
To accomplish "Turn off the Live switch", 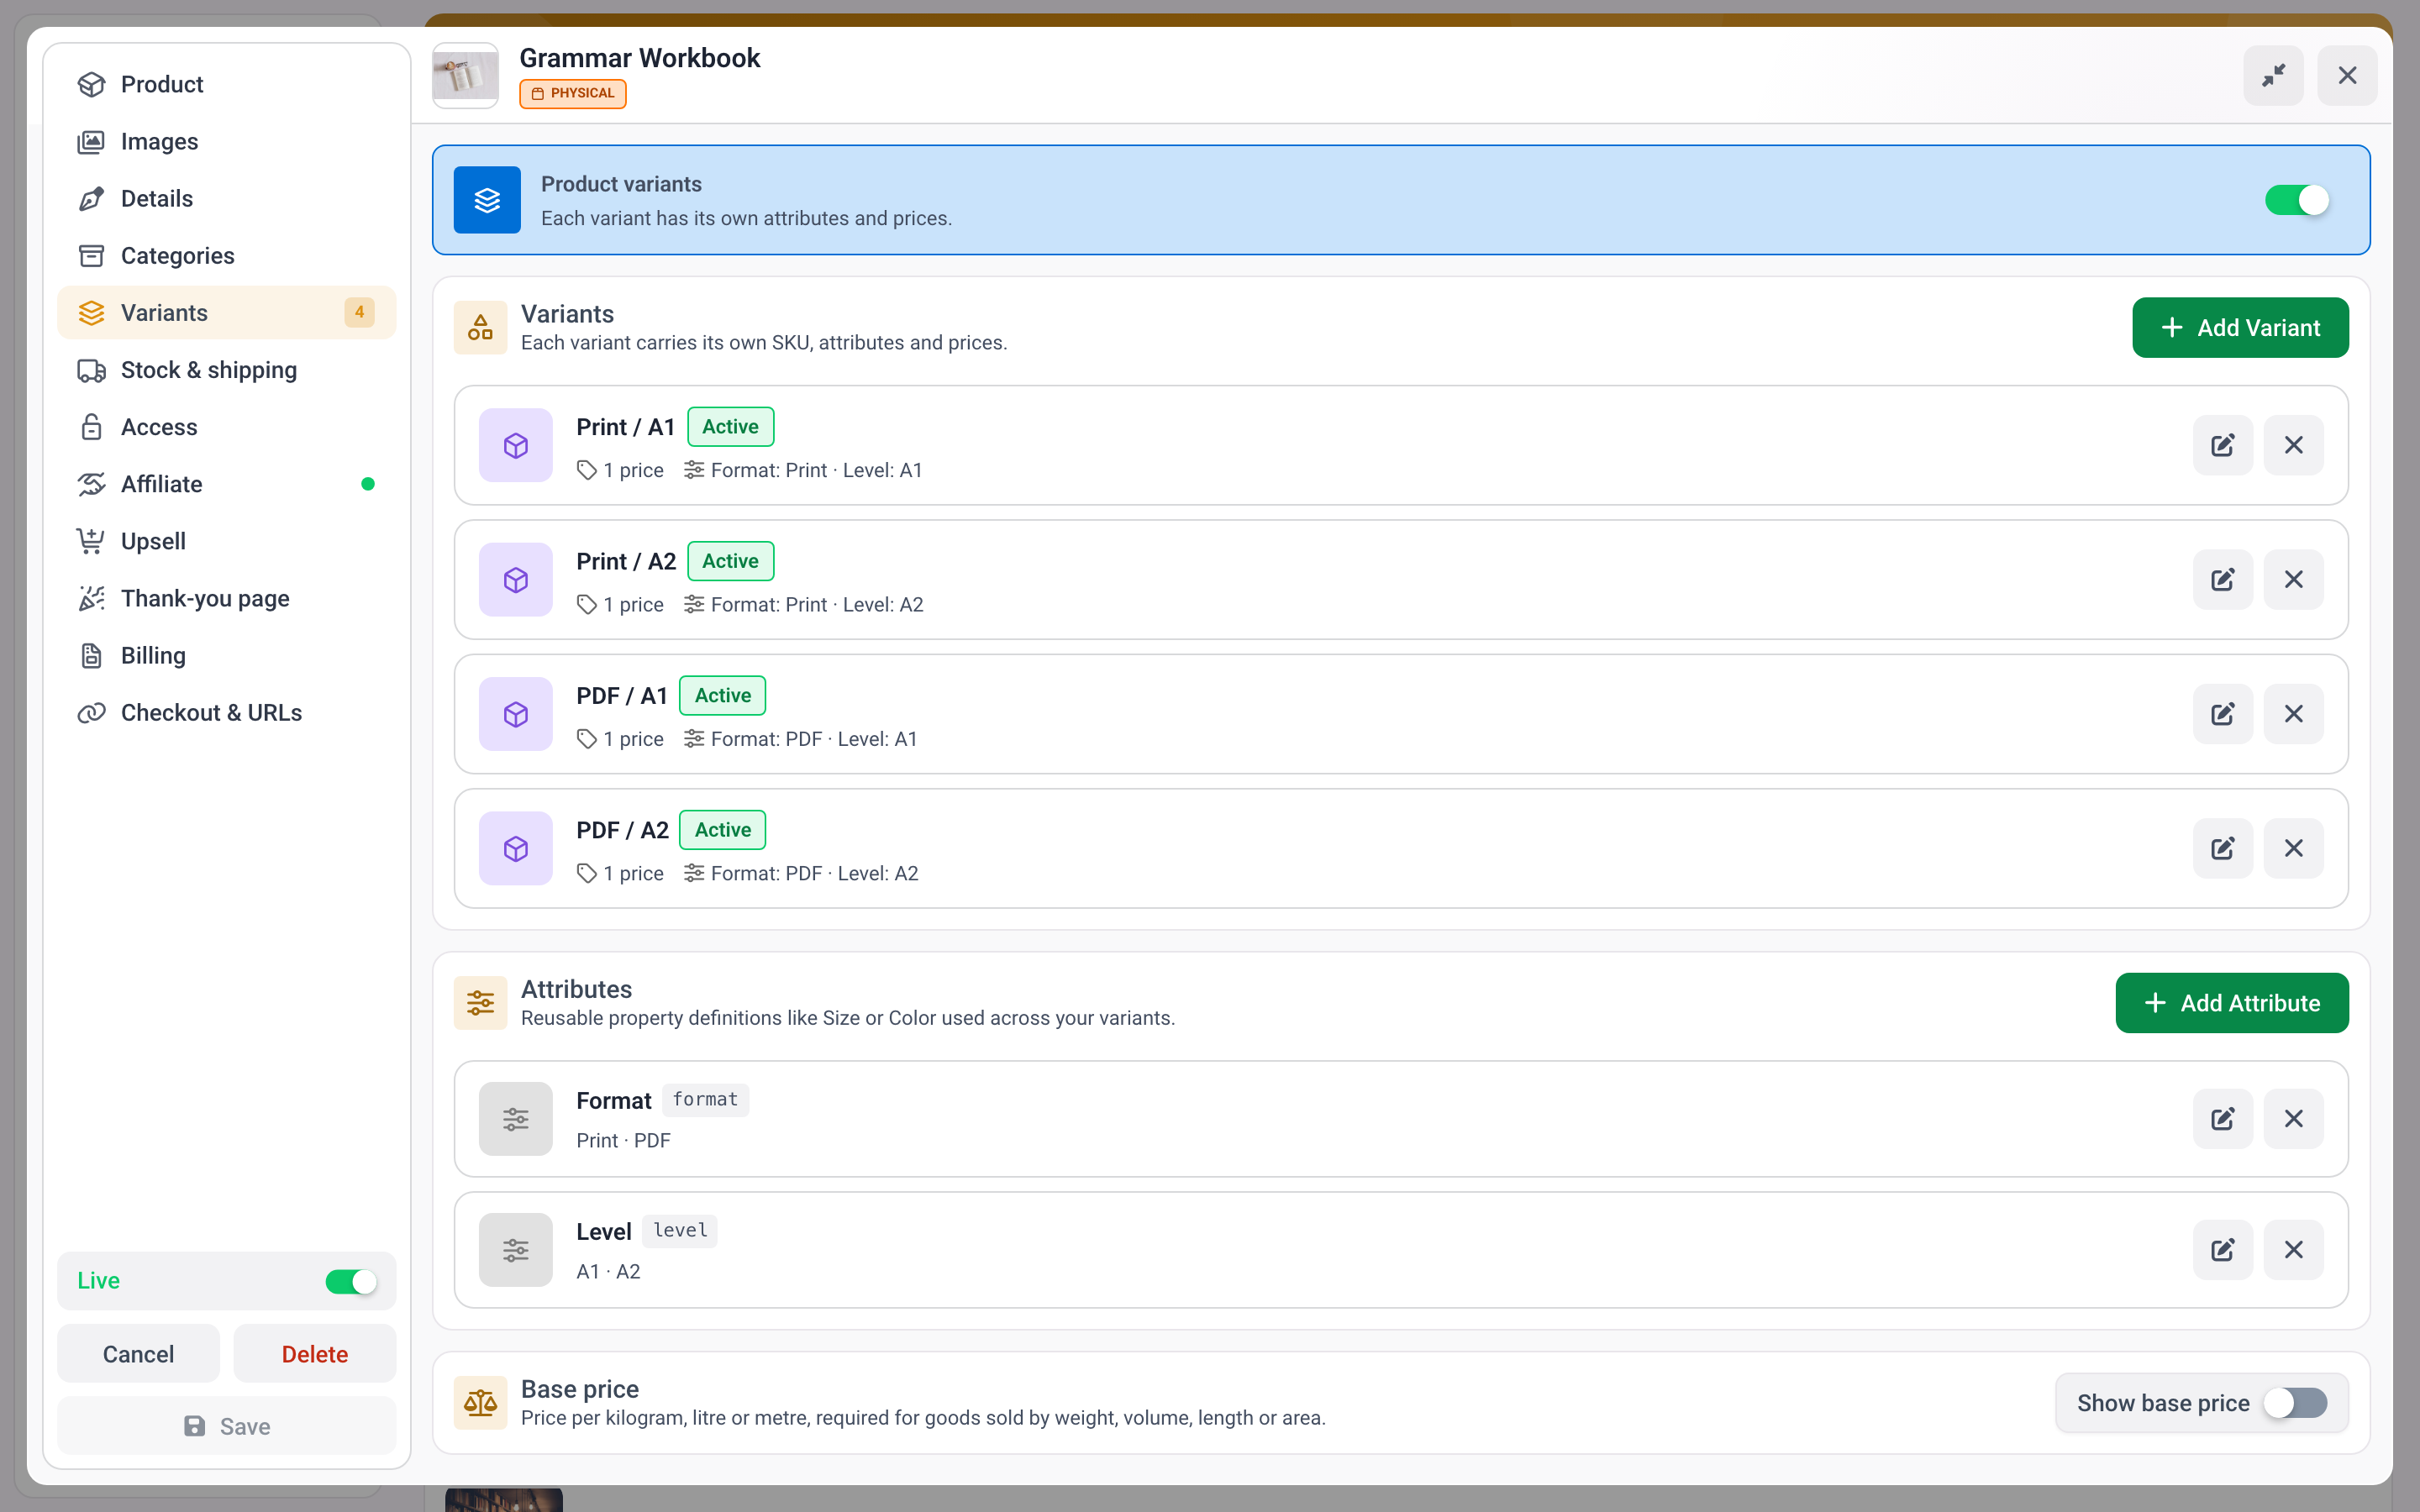I will (x=351, y=1281).
